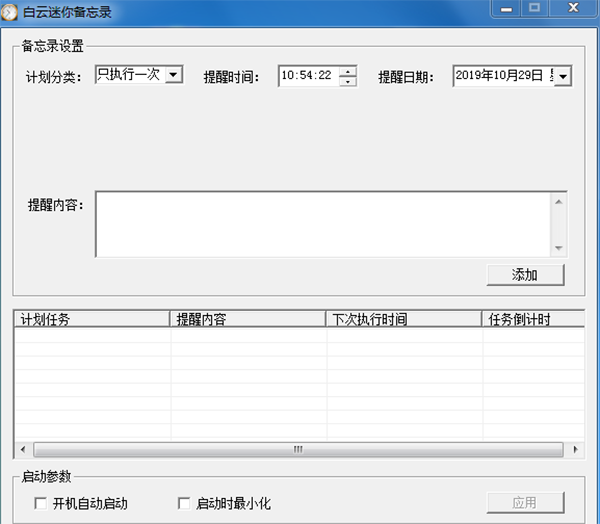Click the list's right scroll arrow
Screen dimensions: 600x524
click(x=575, y=449)
